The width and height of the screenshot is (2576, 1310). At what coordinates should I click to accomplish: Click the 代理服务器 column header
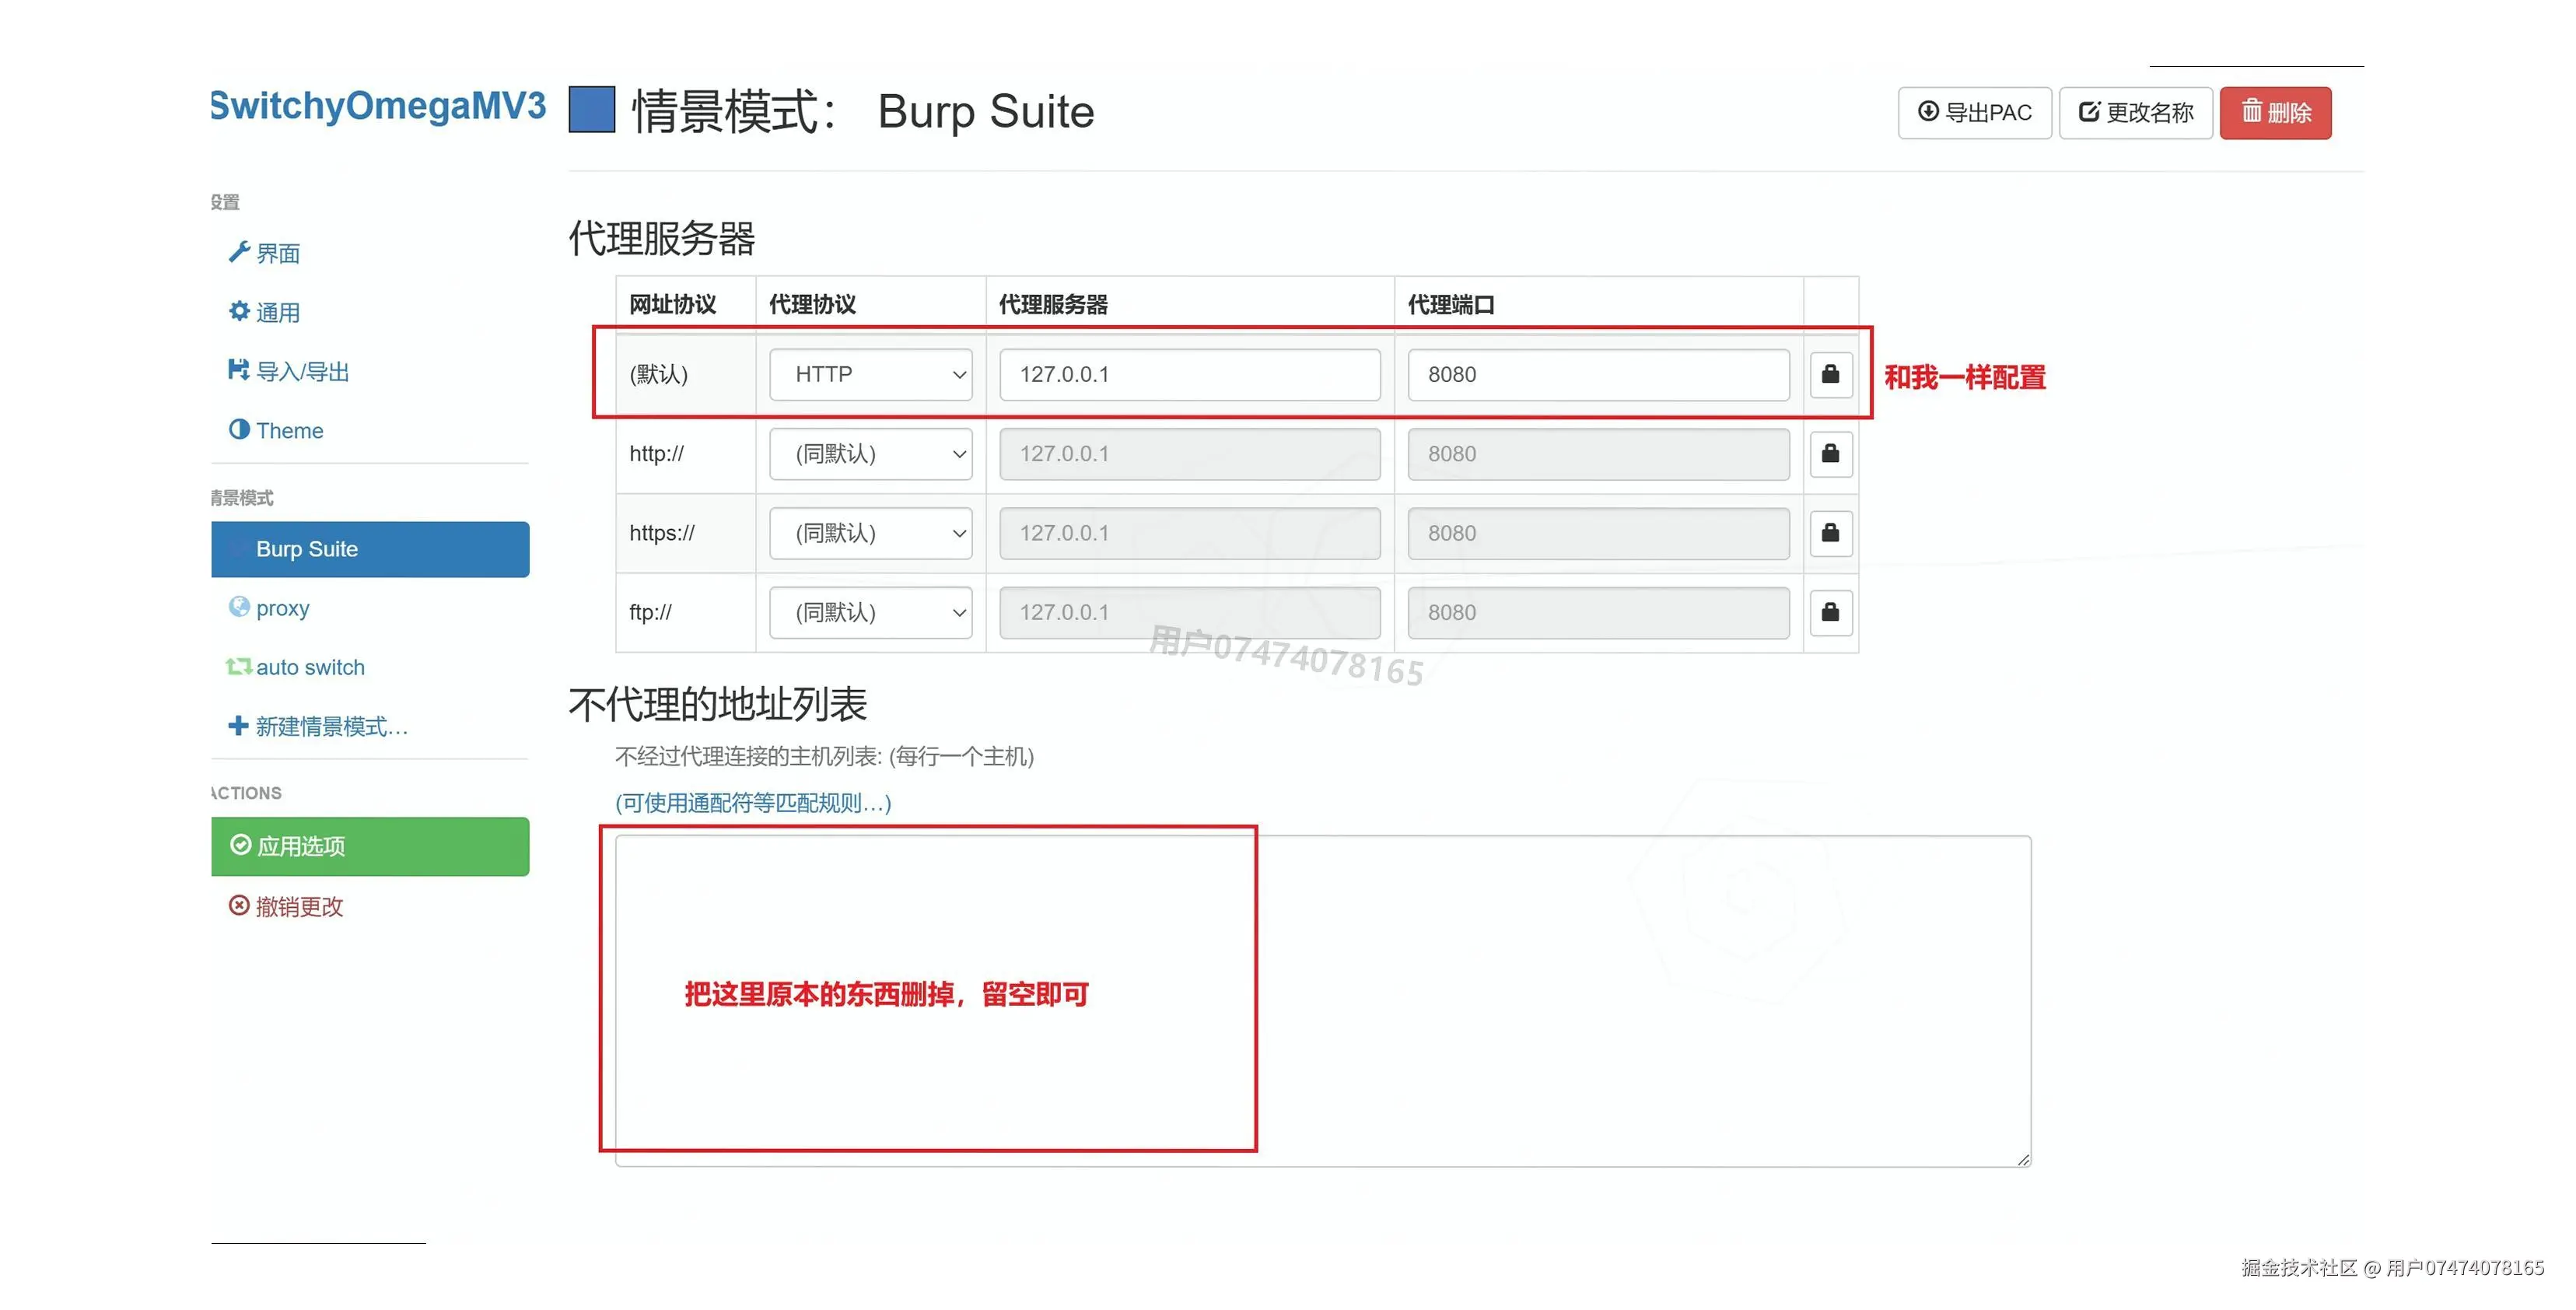click(x=1053, y=304)
